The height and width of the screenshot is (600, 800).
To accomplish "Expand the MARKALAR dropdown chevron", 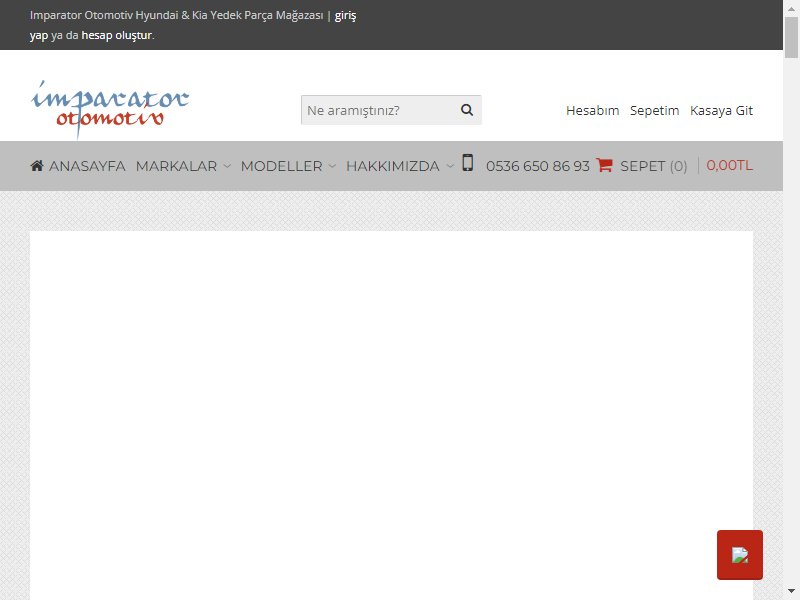I will [x=227, y=166].
